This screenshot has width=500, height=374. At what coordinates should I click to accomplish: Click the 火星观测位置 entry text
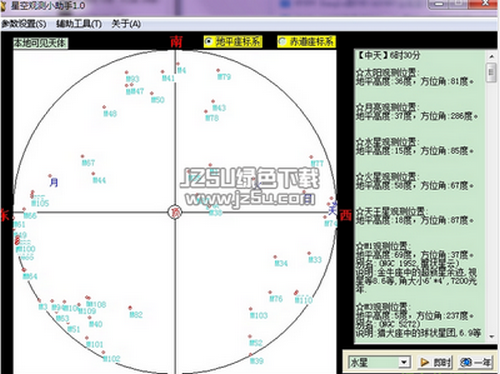[387, 177]
